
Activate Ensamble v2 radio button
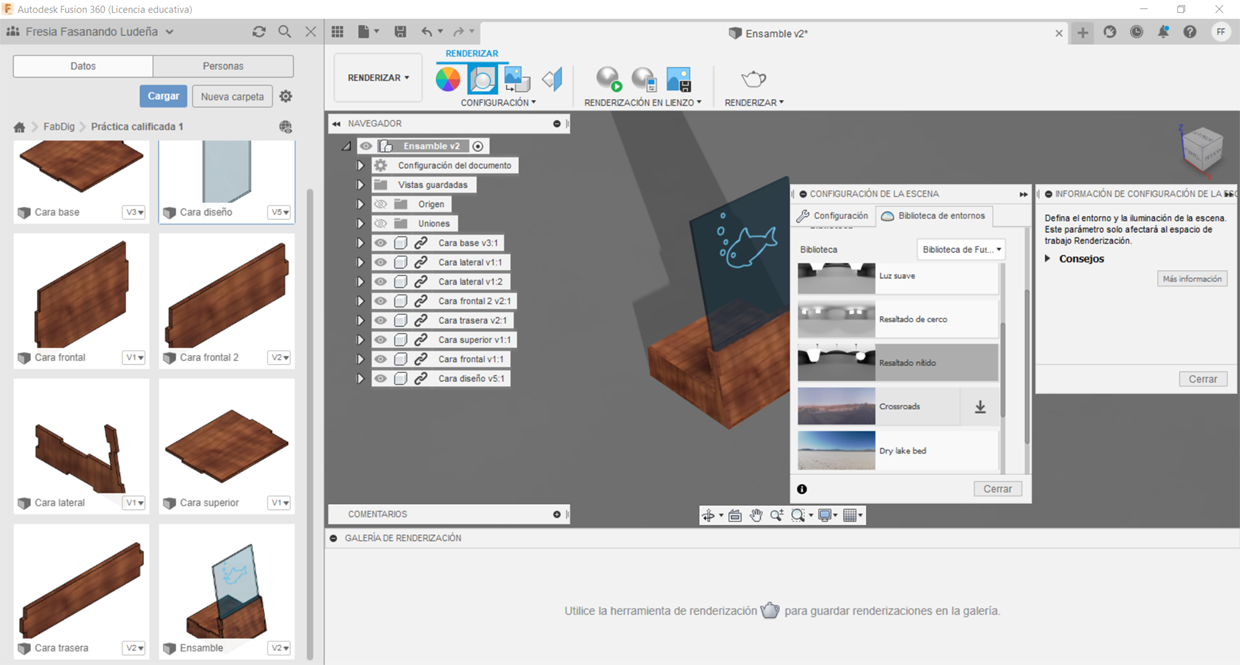pos(478,146)
